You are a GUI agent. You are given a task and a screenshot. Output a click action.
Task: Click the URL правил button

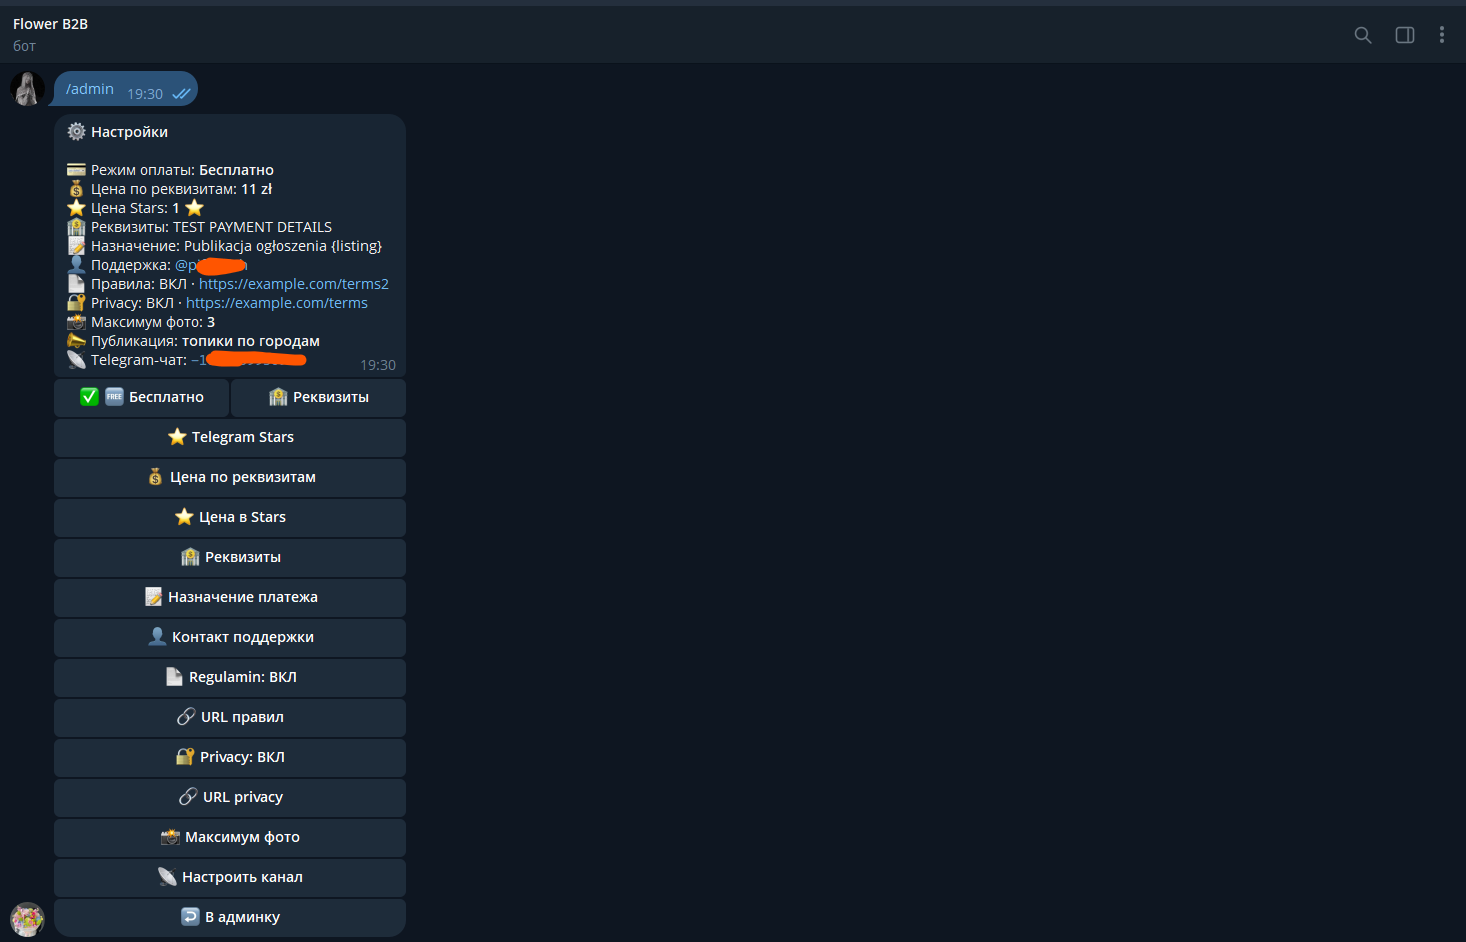click(230, 717)
